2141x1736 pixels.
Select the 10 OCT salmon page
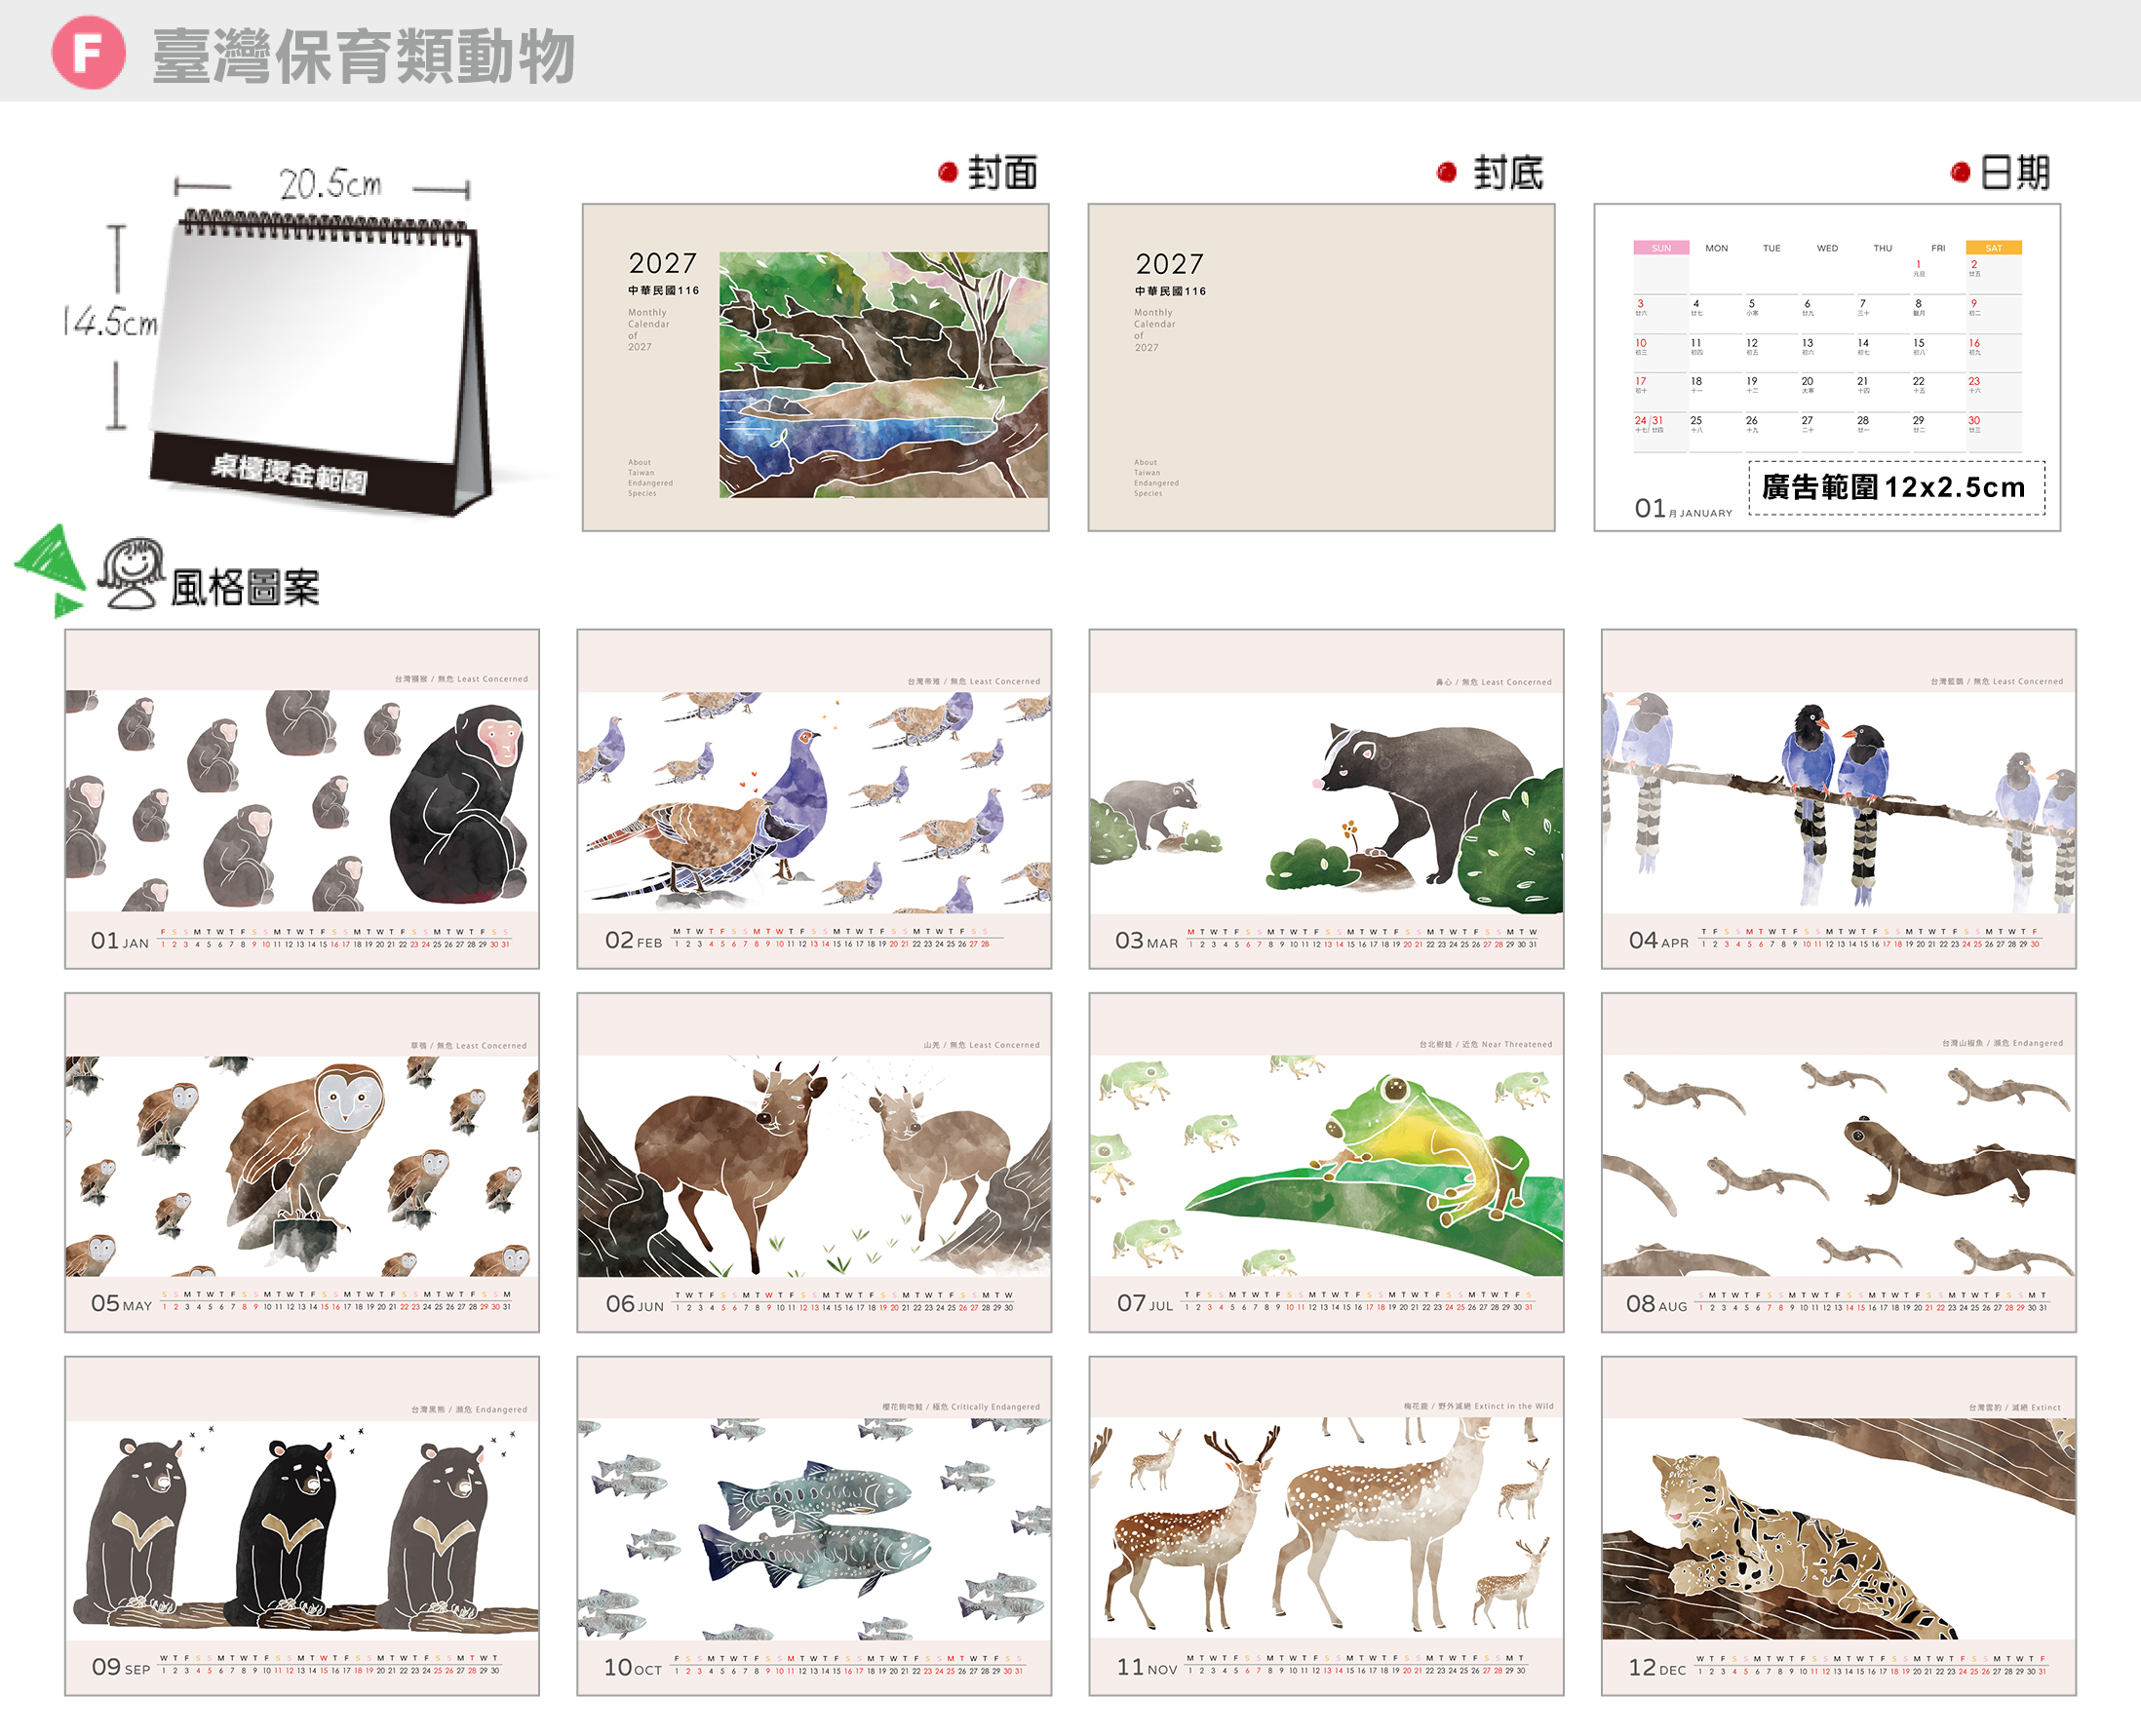coord(814,1525)
